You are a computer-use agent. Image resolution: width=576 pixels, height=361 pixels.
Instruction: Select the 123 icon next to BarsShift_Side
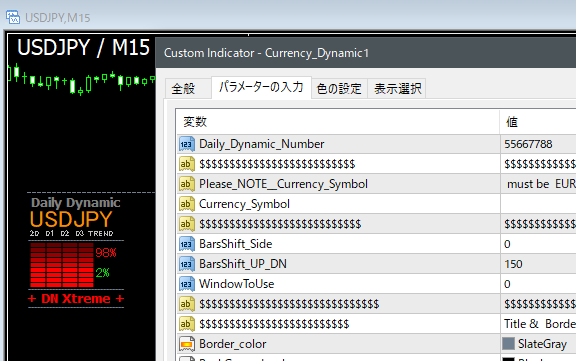[x=187, y=244]
